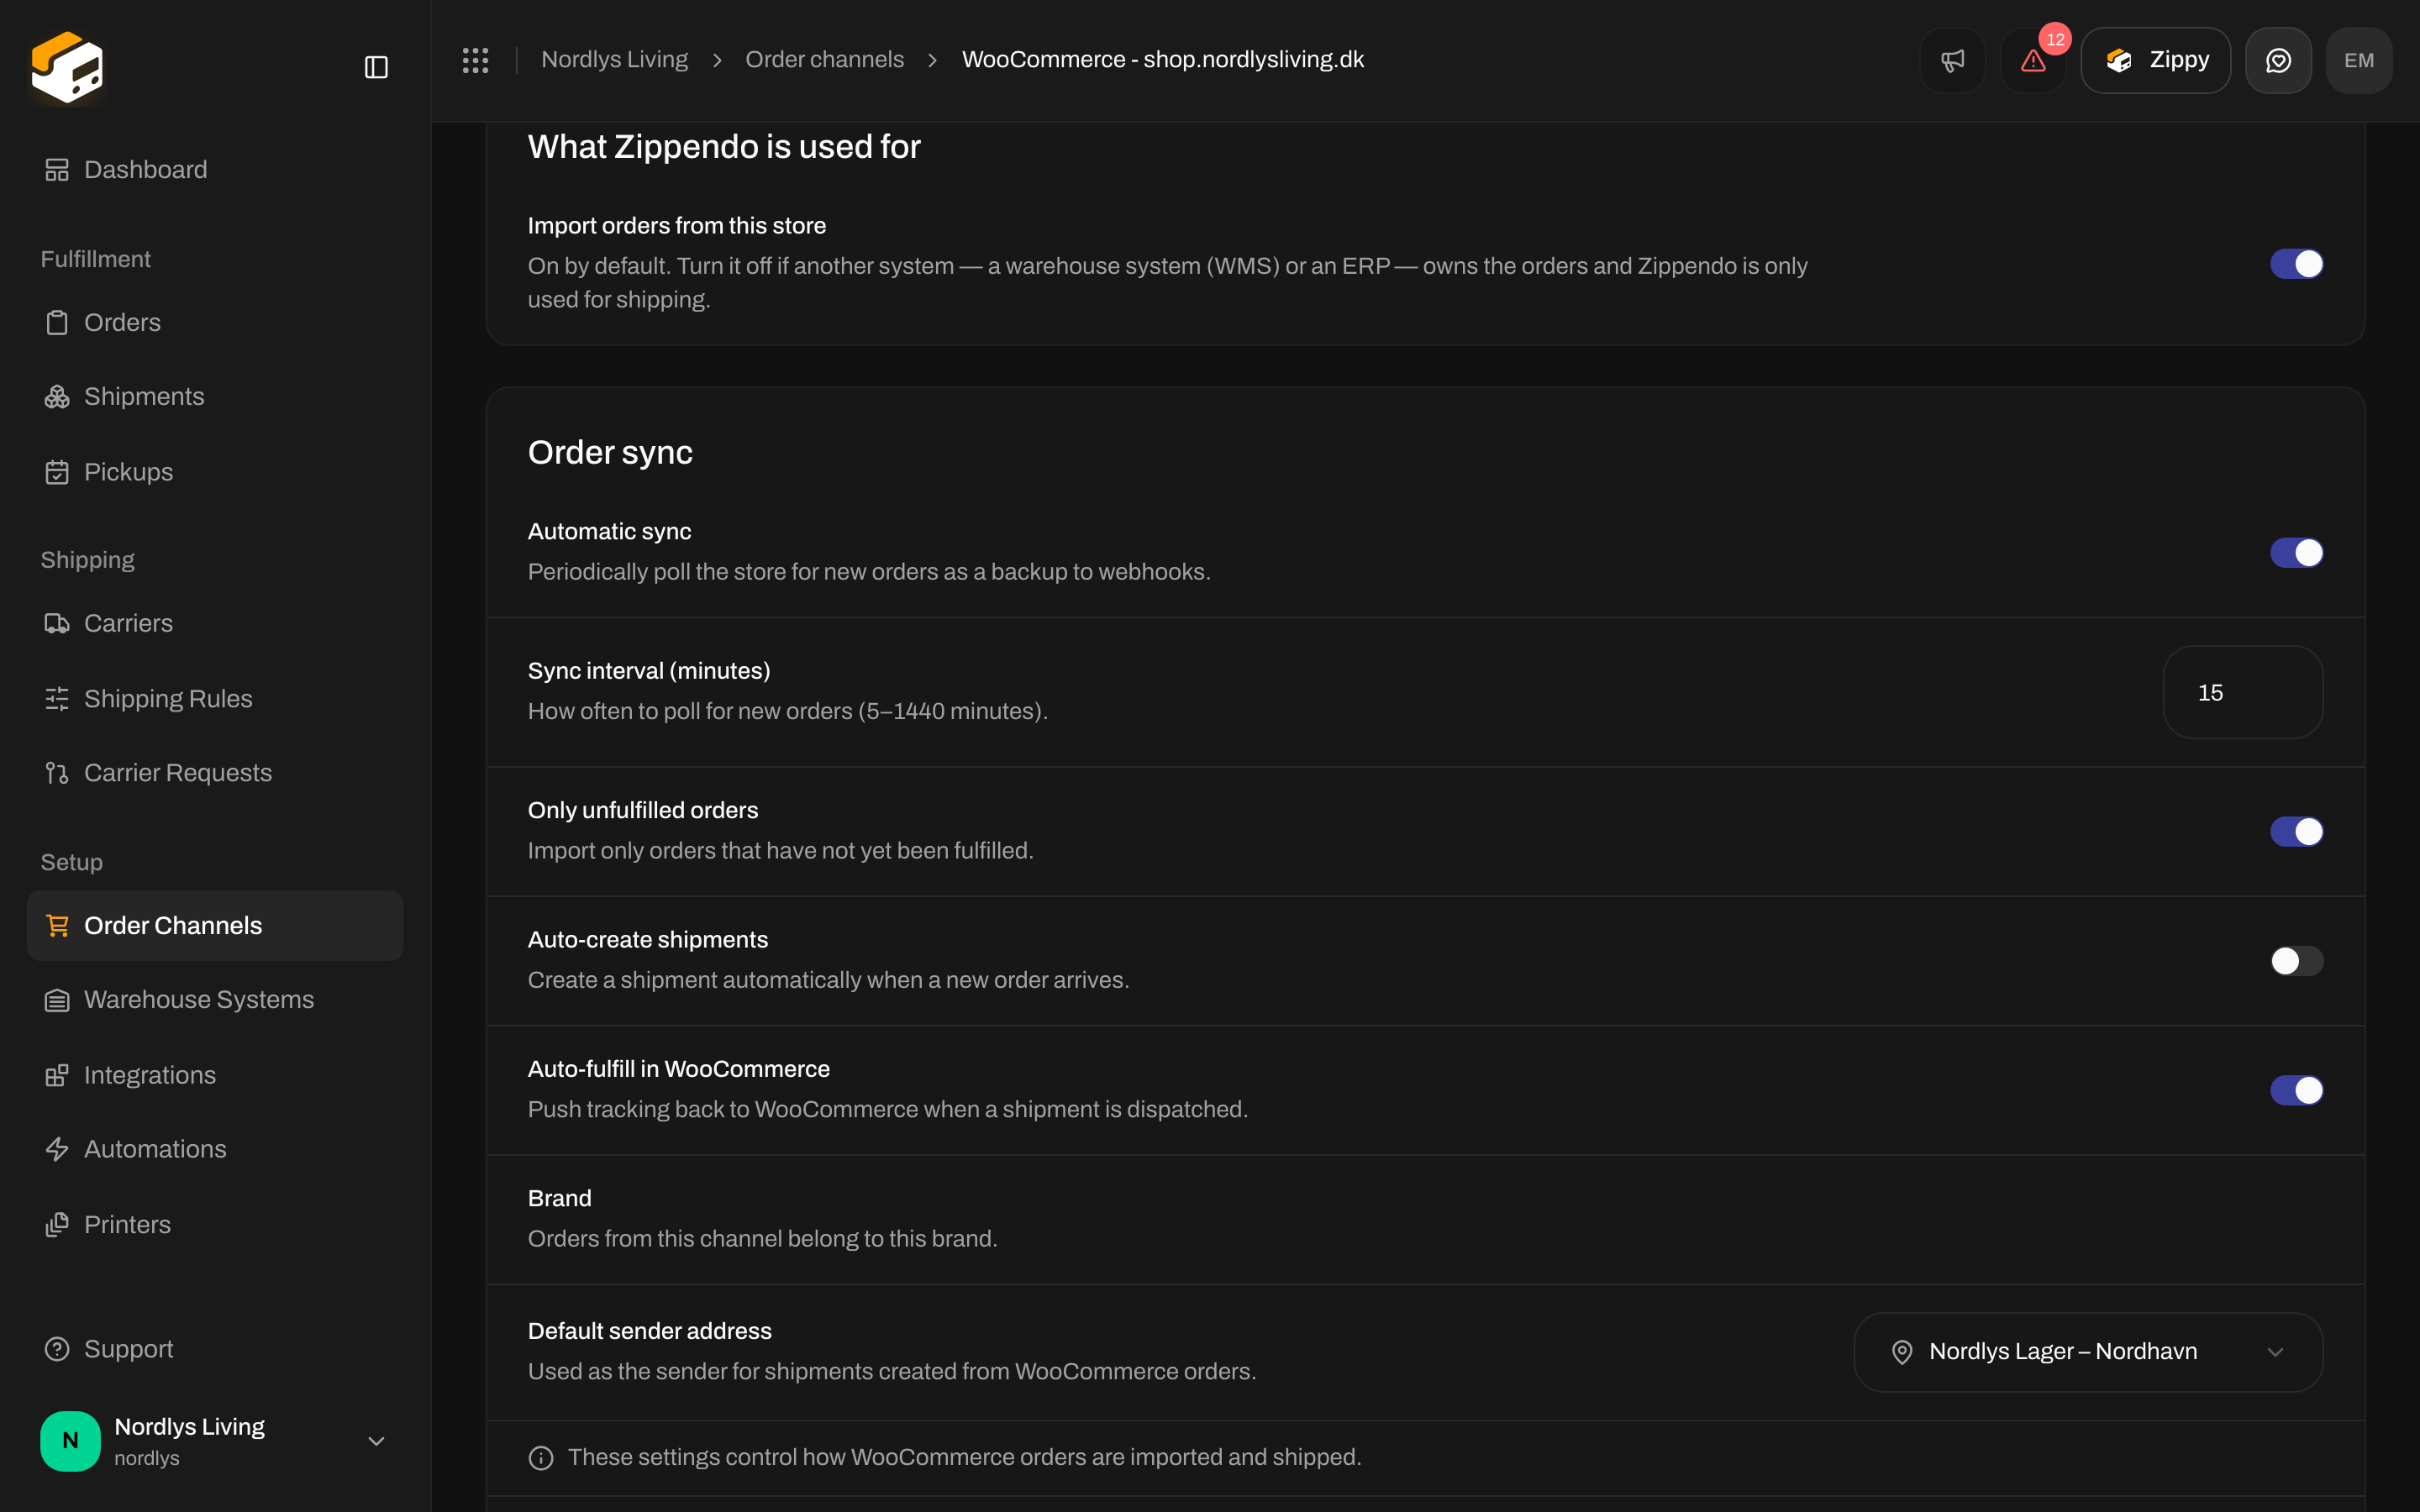Click the Support help icon
The image size is (2420, 1512).
pyautogui.click(x=57, y=1349)
